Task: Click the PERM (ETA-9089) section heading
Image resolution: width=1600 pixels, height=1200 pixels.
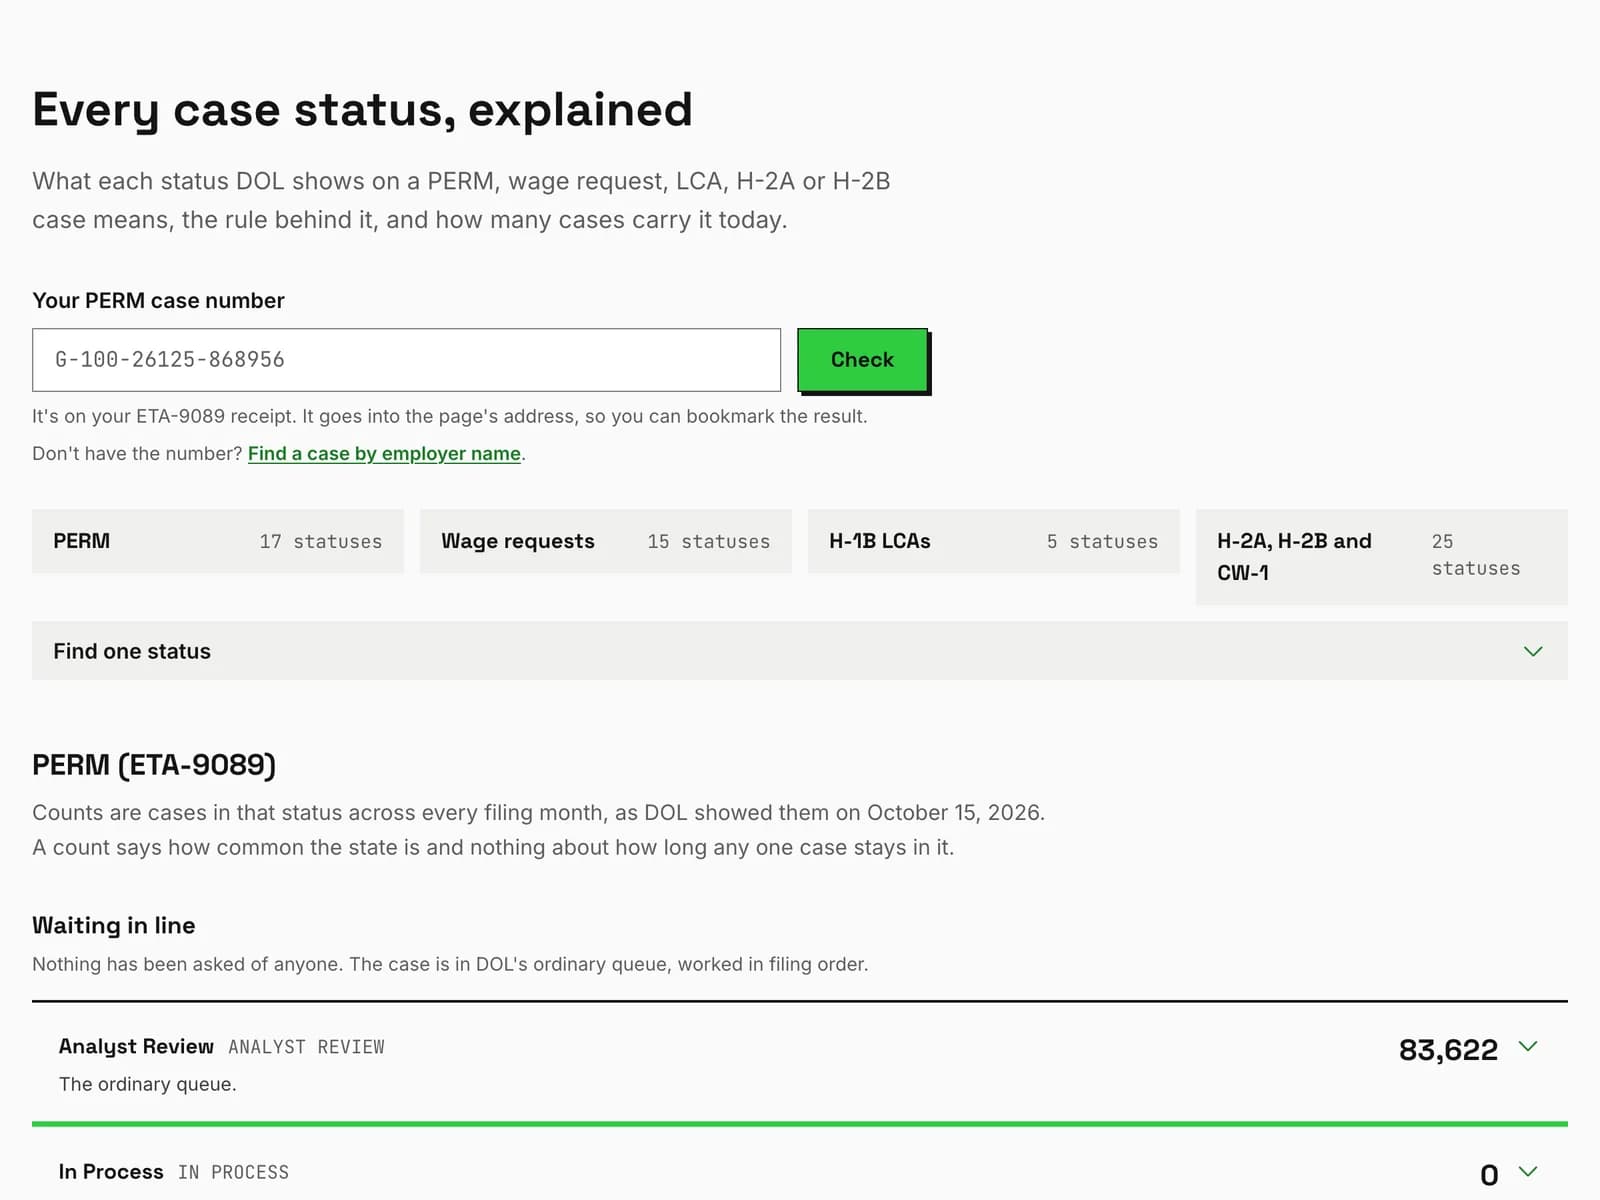Action: pyautogui.click(x=154, y=765)
